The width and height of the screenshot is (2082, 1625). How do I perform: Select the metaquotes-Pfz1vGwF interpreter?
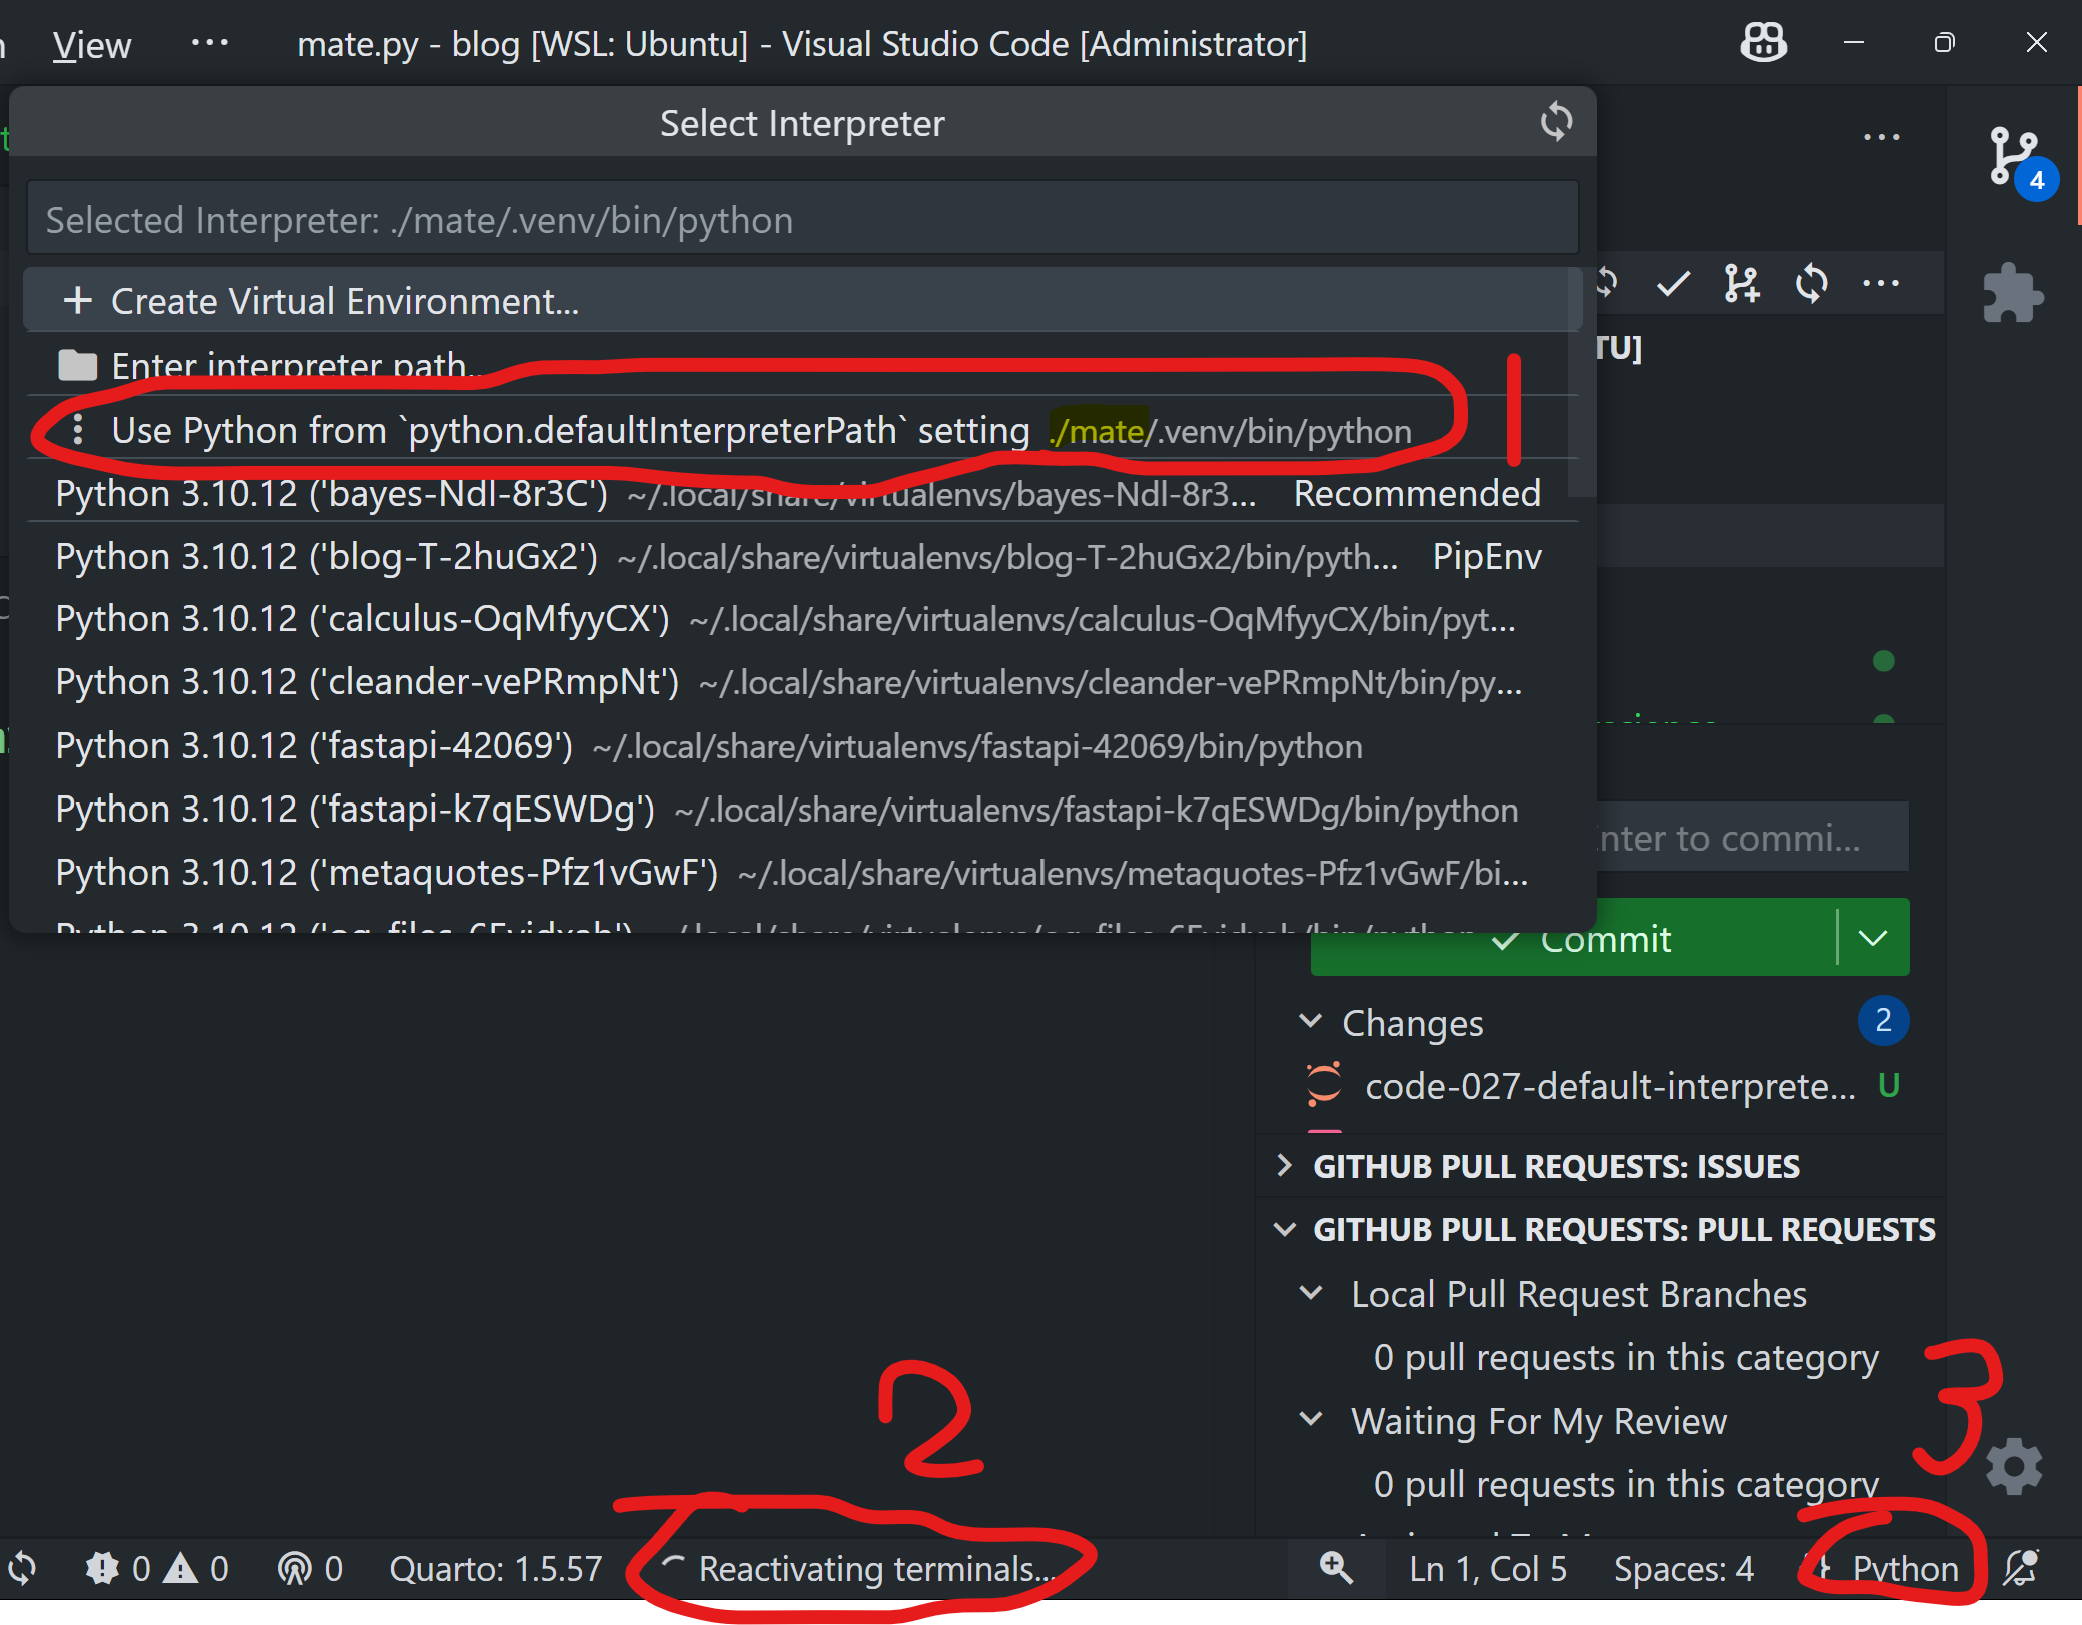click(x=802, y=873)
